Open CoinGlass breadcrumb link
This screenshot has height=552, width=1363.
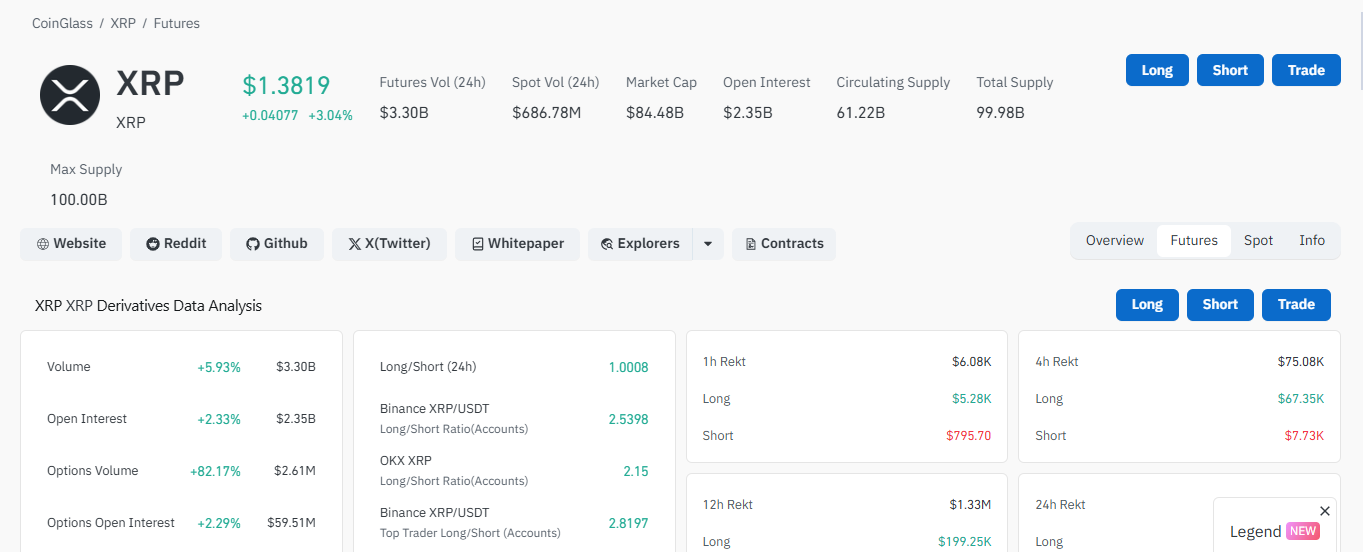(x=62, y=23)
